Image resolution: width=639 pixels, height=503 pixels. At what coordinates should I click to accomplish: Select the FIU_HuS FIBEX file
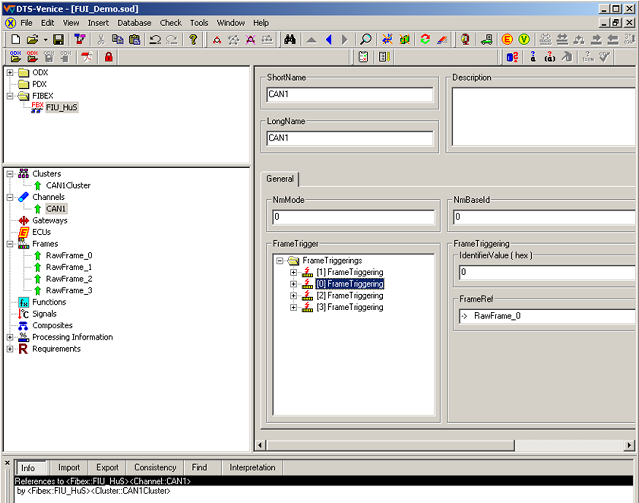61,108
